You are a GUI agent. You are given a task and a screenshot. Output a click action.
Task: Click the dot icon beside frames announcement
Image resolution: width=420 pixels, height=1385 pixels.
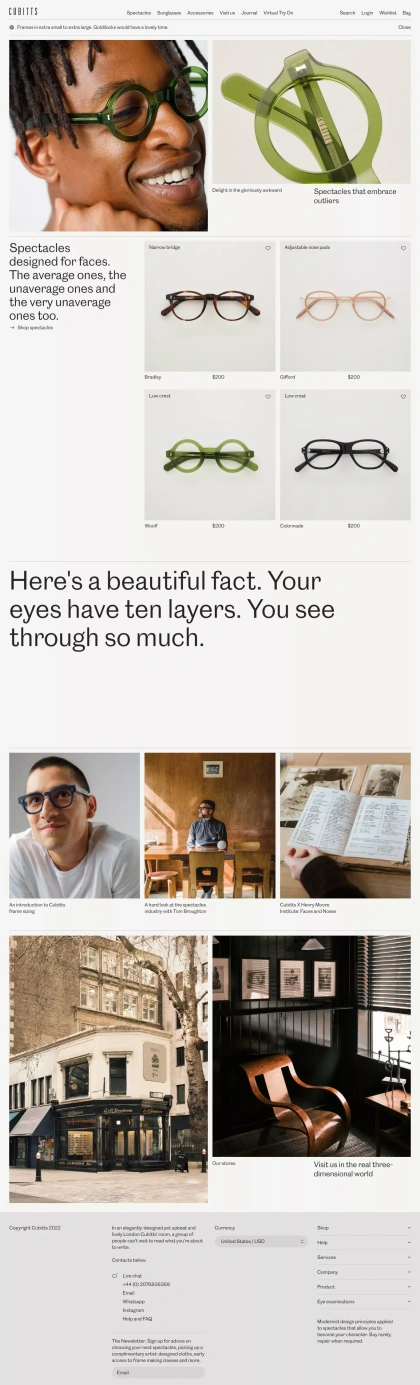coord(11,28)
